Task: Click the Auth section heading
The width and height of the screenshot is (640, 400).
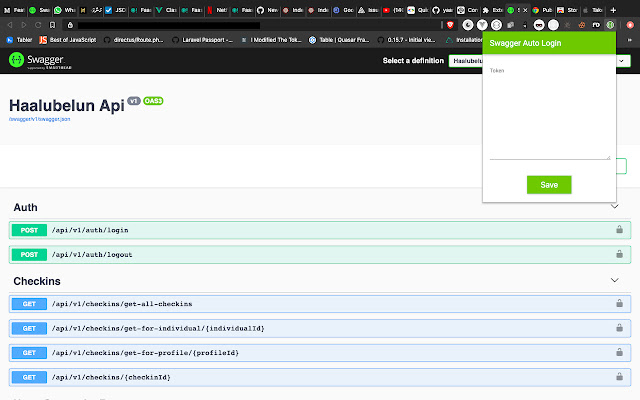Action: pyautogui.click(x=25, y=207)
